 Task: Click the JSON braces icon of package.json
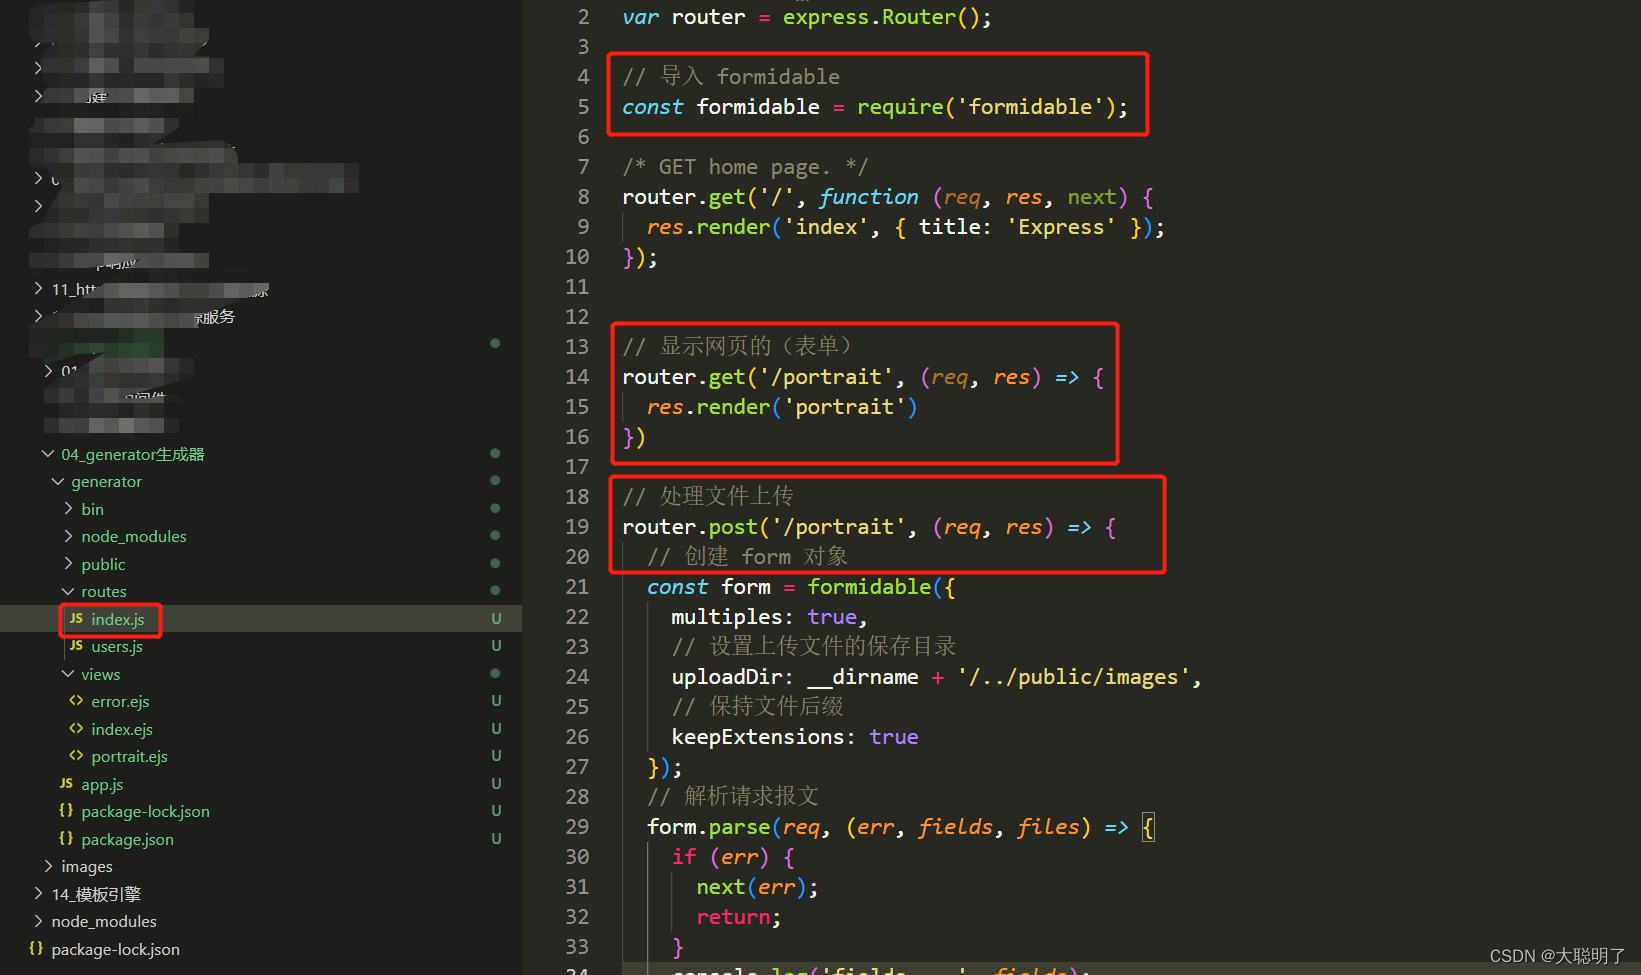[66, 839]
